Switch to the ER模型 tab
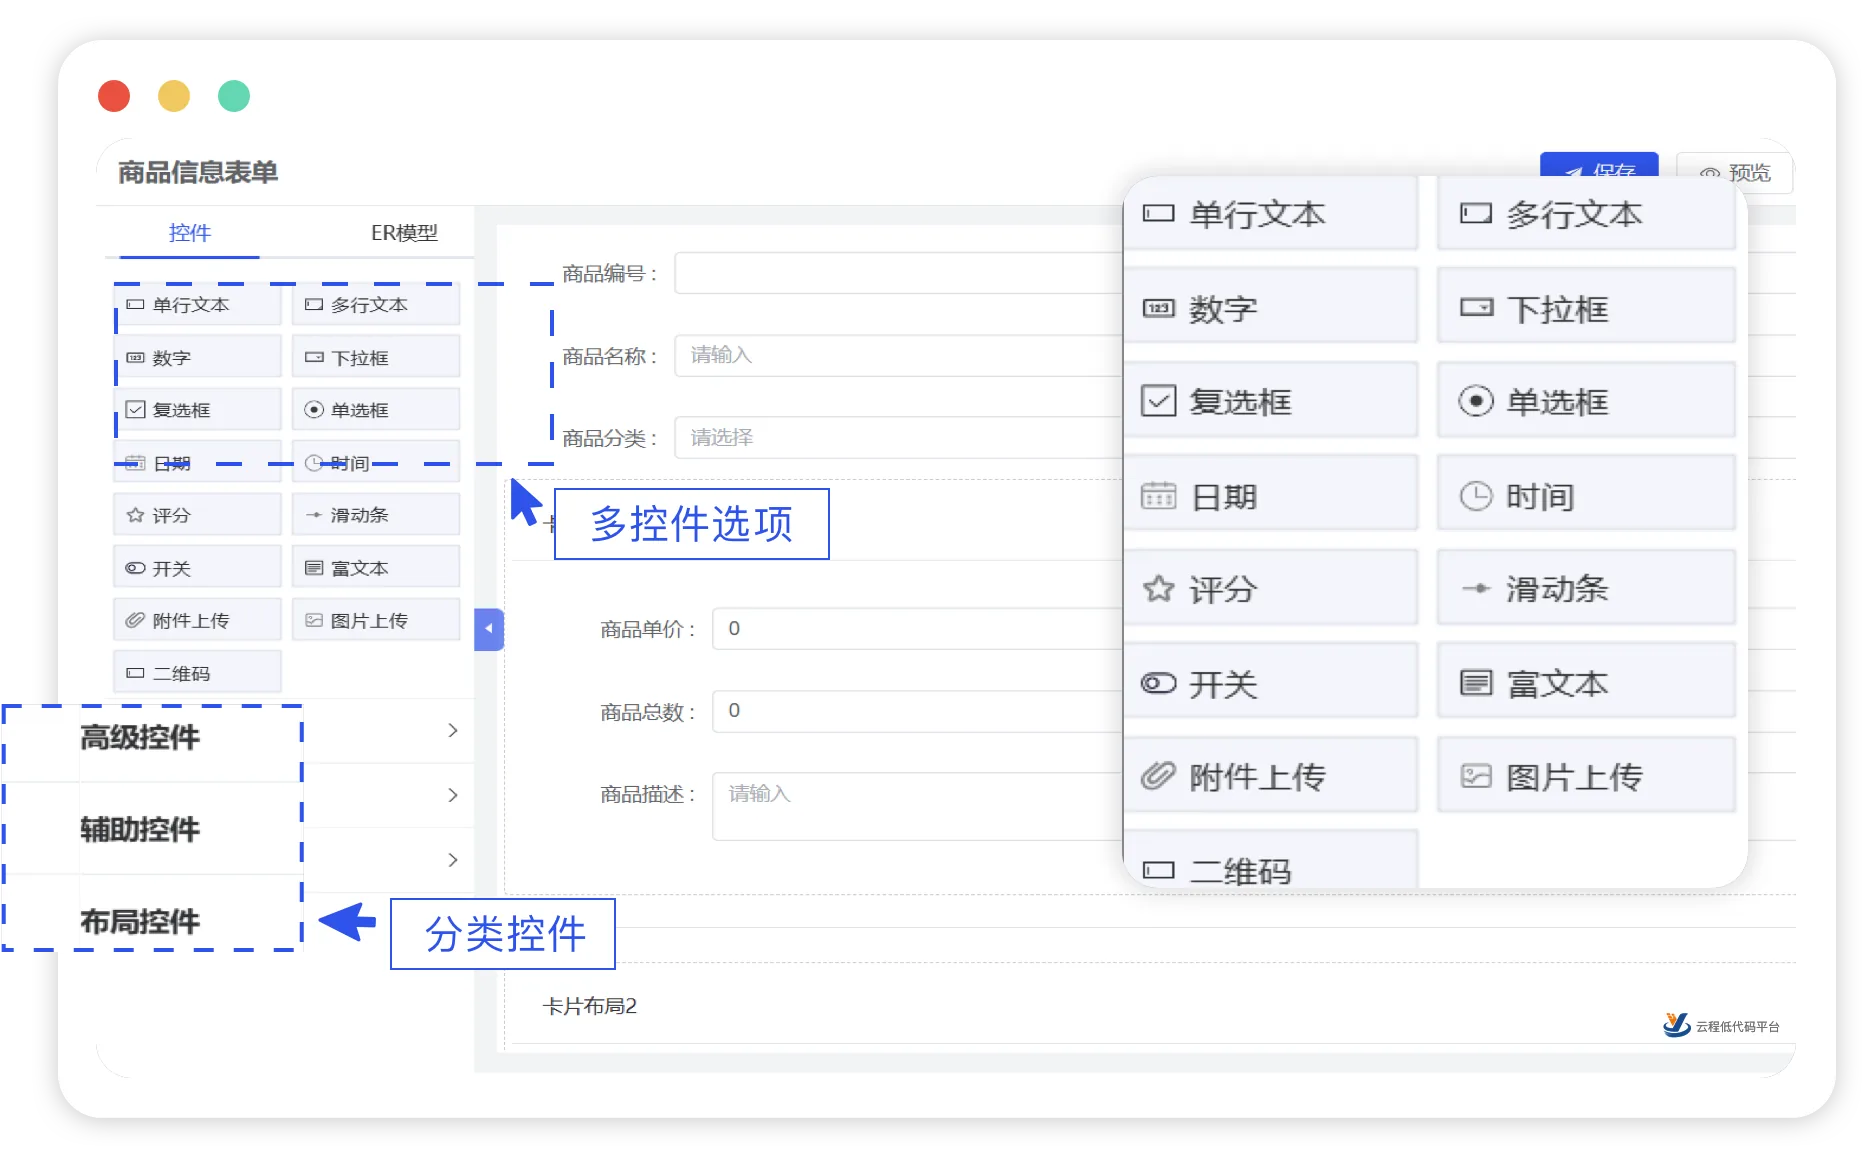This screenshot has height=1158, width=1876. coord(404,233)
